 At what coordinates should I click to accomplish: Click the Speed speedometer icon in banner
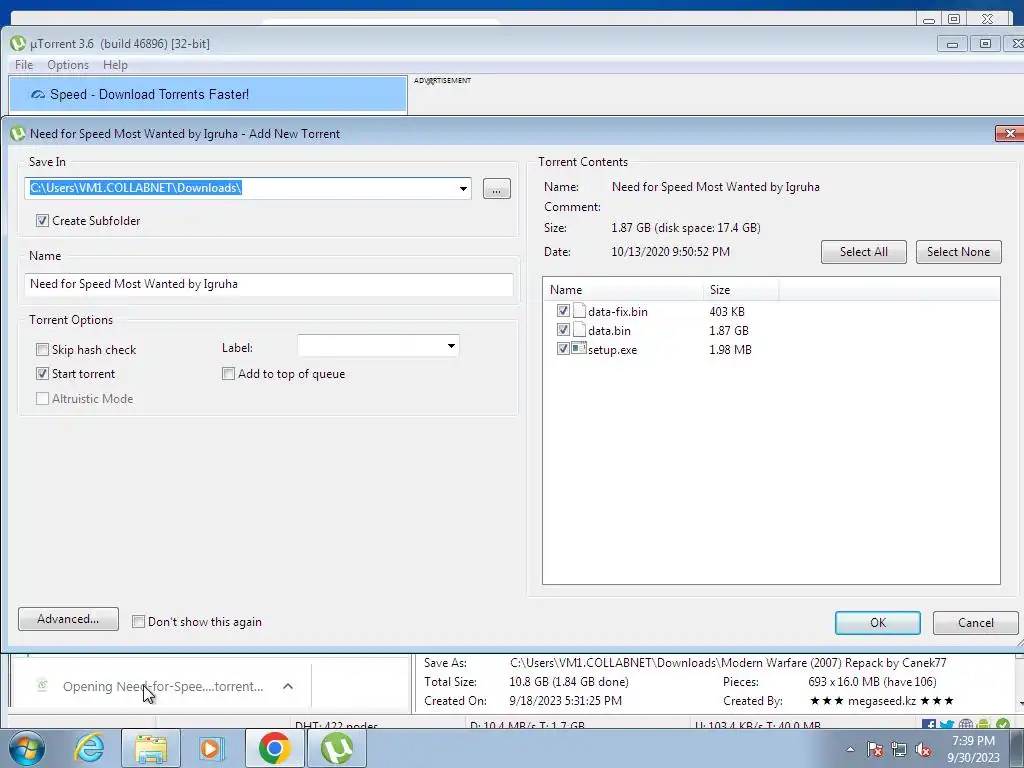[x=38, y=95]
